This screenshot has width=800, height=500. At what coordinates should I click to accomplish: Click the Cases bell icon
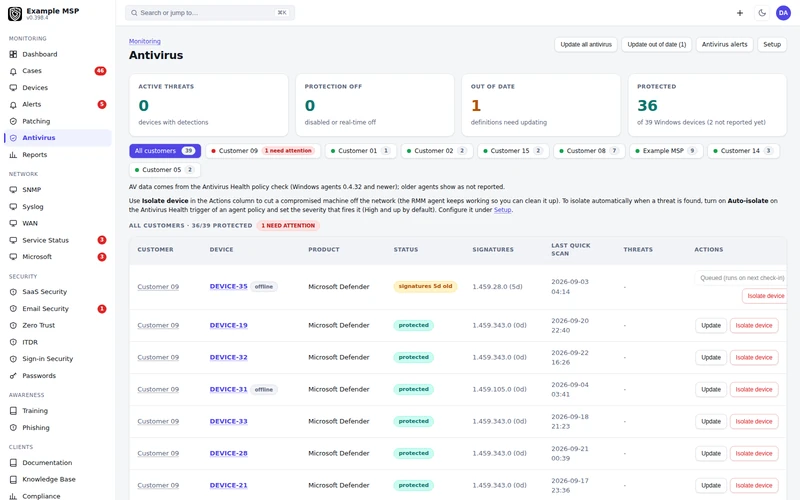[x=13, y=71]
